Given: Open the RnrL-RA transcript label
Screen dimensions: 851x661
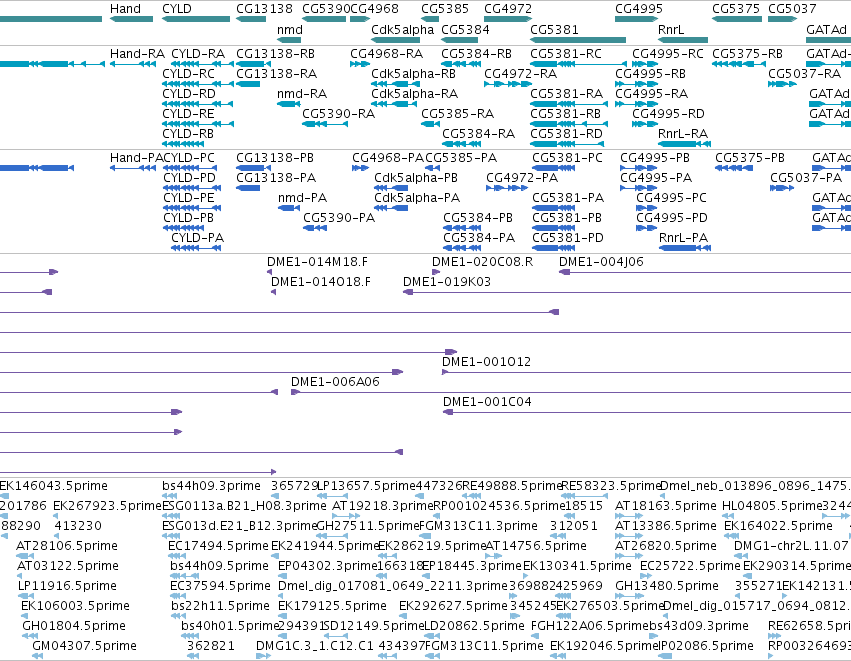Looking at the screenshot, I should point(683,134).
